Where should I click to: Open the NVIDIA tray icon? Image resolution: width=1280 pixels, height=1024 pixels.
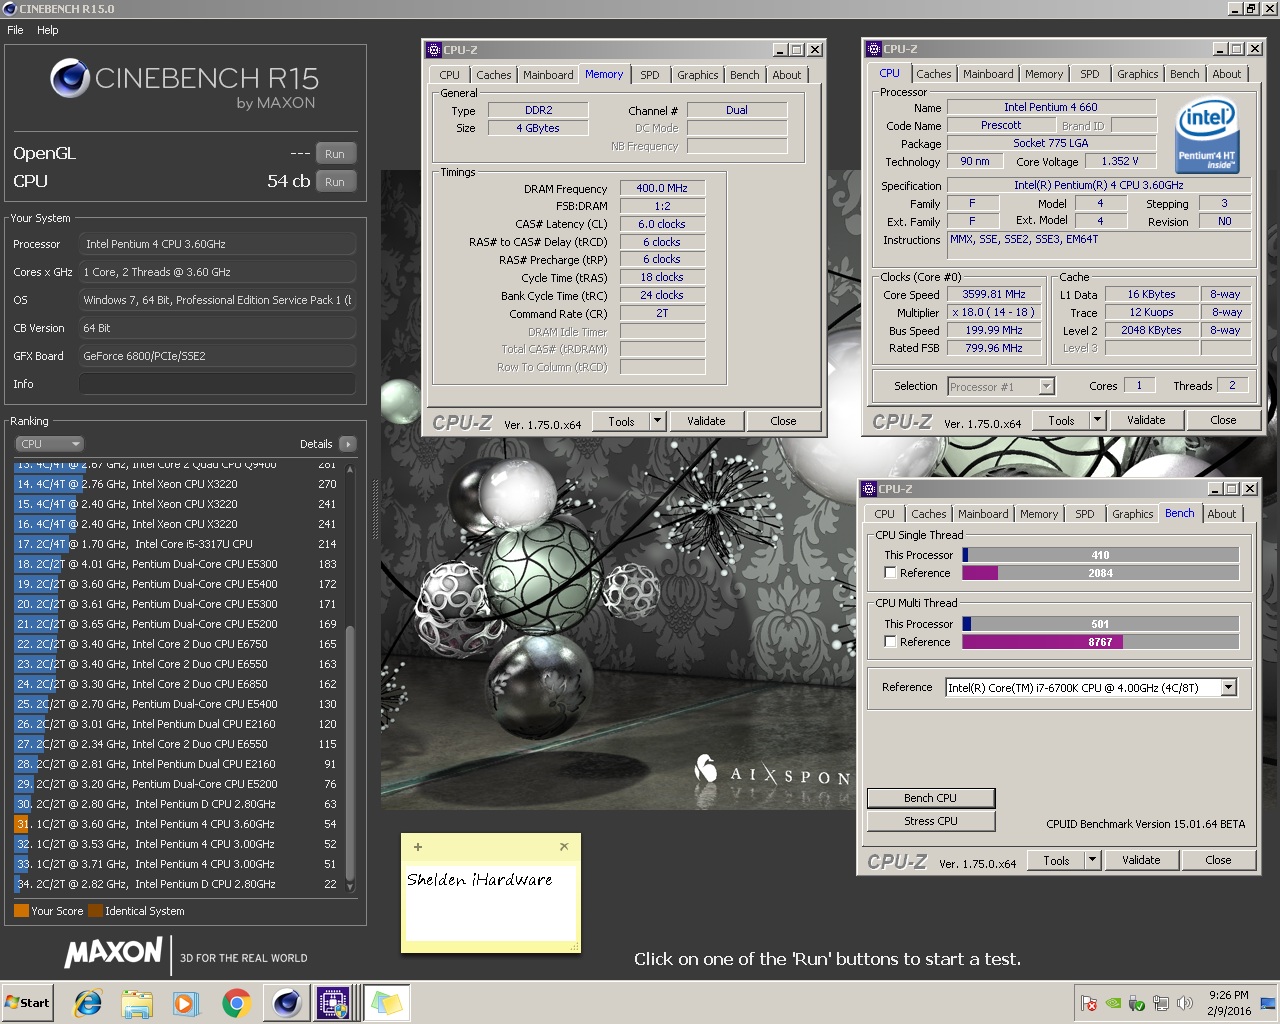point(1113,1003)
